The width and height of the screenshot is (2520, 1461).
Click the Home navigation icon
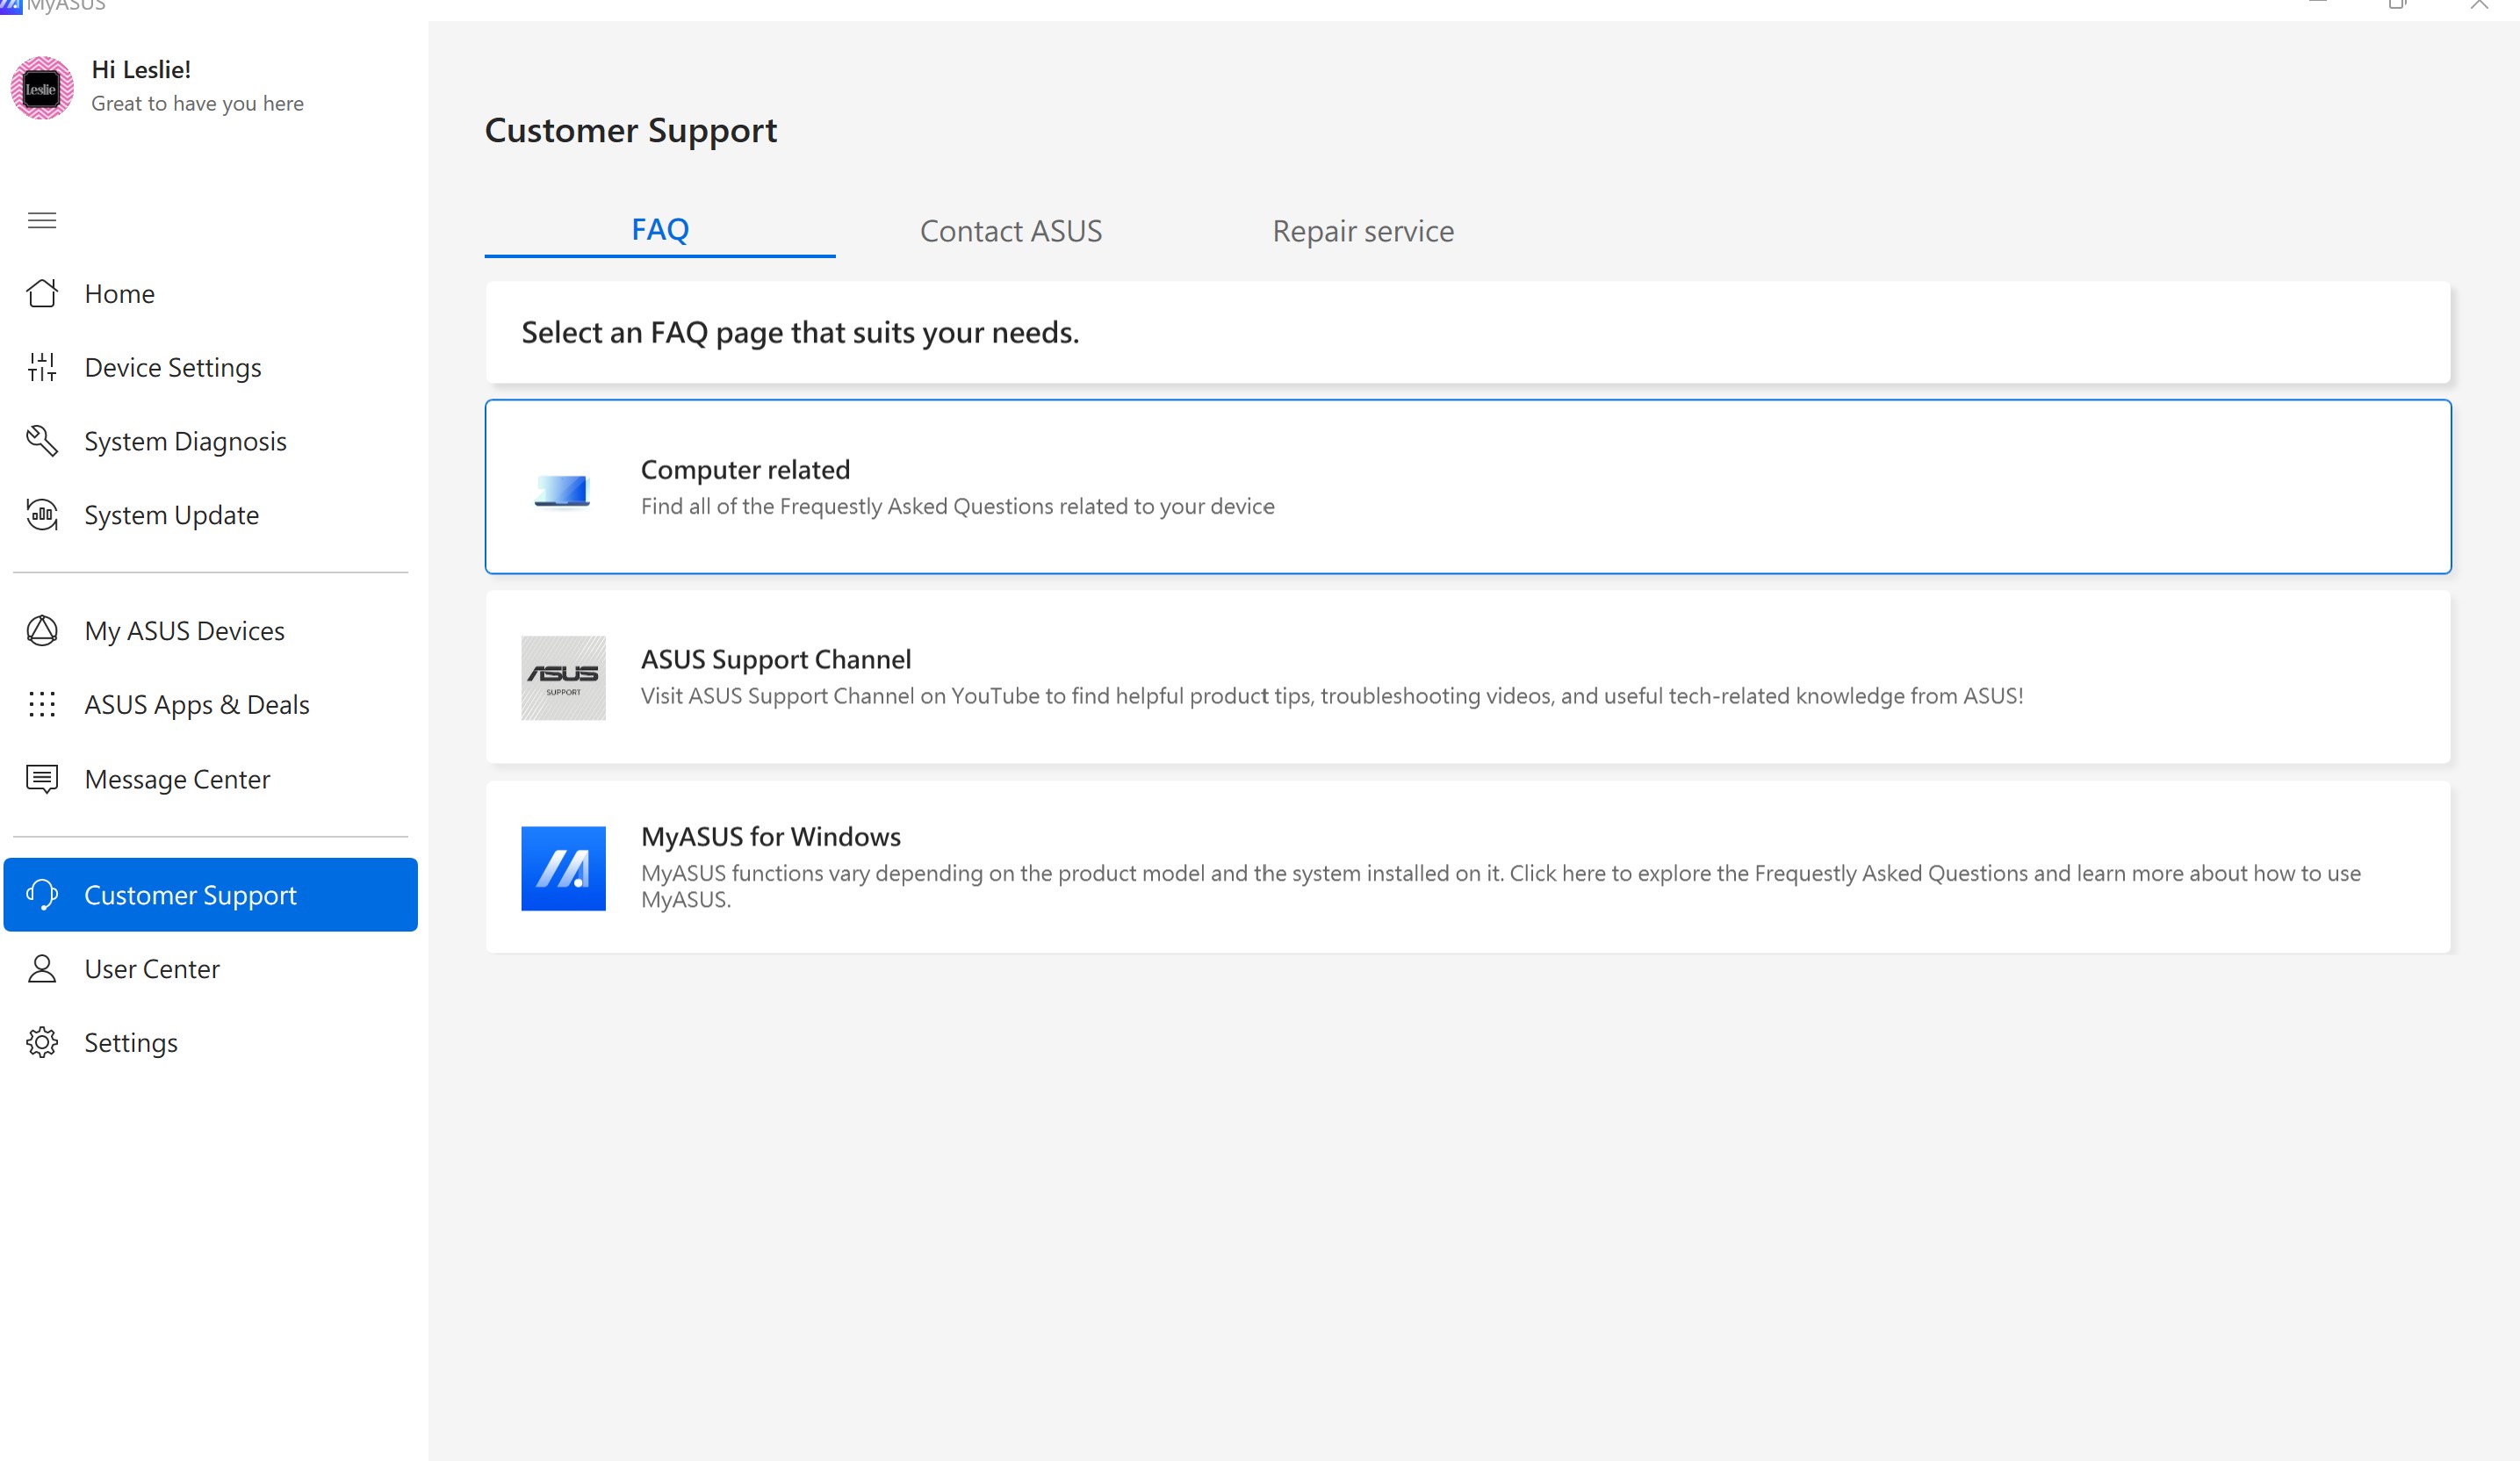point(44,292)
